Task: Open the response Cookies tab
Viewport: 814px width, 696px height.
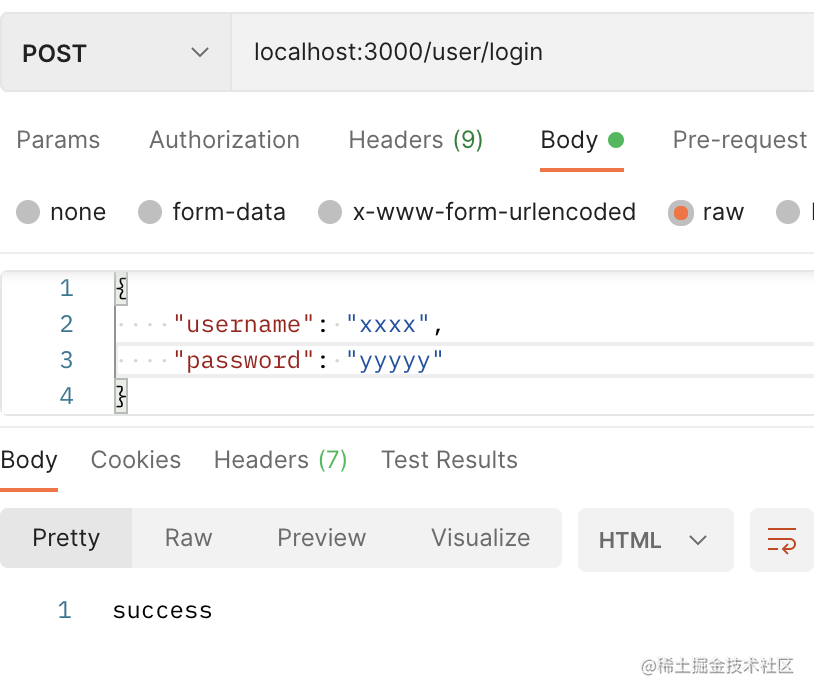Action: pos(136,460)
